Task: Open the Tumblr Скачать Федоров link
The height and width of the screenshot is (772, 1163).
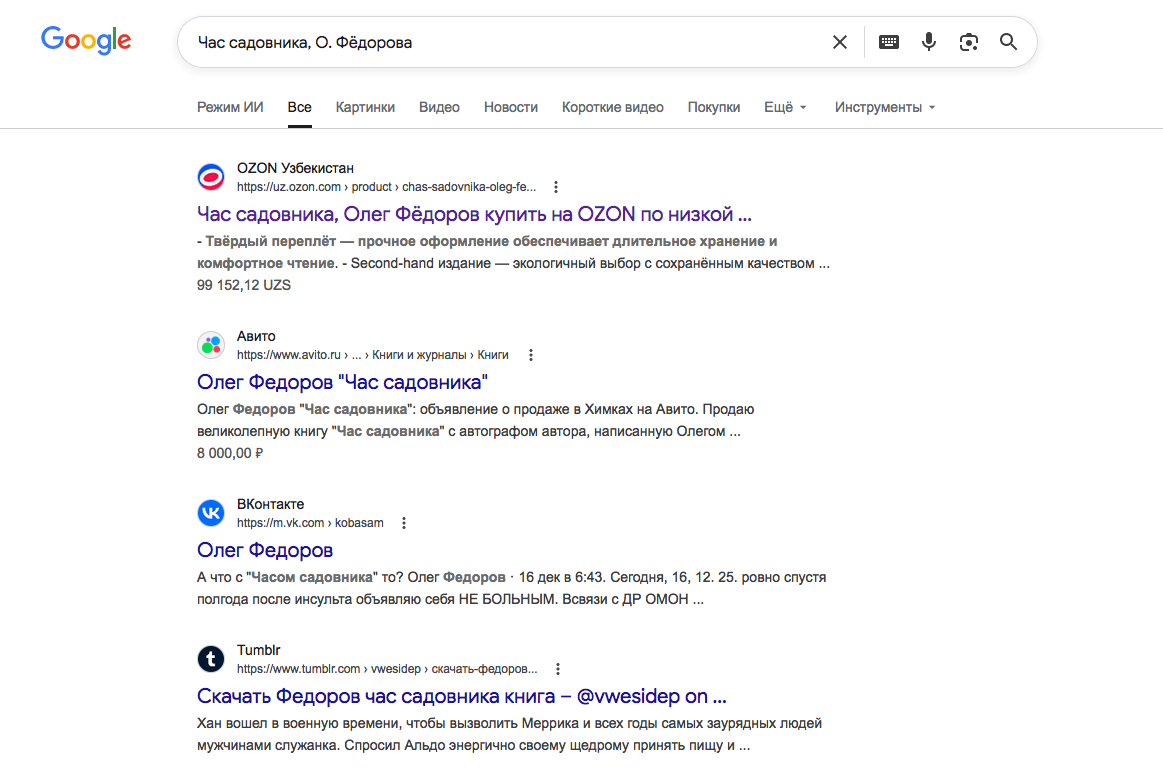Action: 461,696
